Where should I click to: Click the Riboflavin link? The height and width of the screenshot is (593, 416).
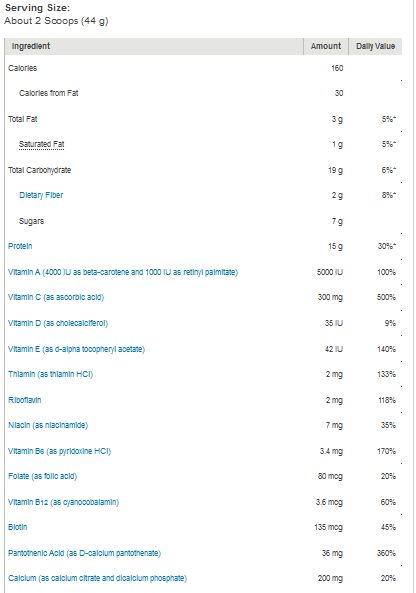pyautogui.click(x=25, y=400)
